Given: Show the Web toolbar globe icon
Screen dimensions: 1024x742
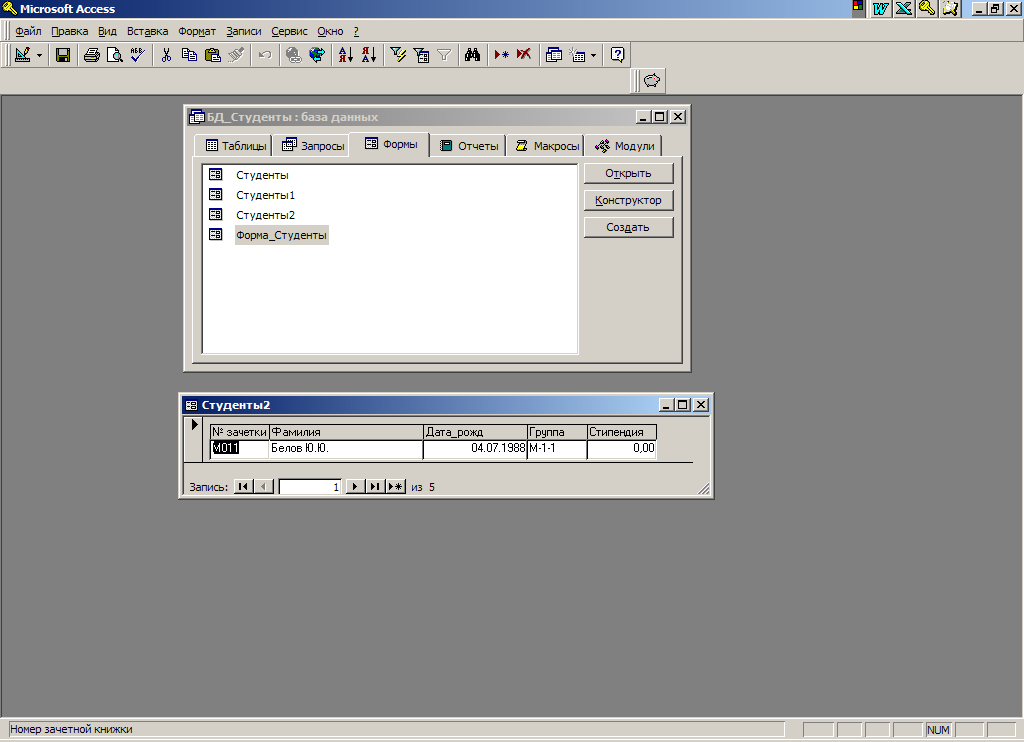Looking at the screenshot, I should click(317, 55).
